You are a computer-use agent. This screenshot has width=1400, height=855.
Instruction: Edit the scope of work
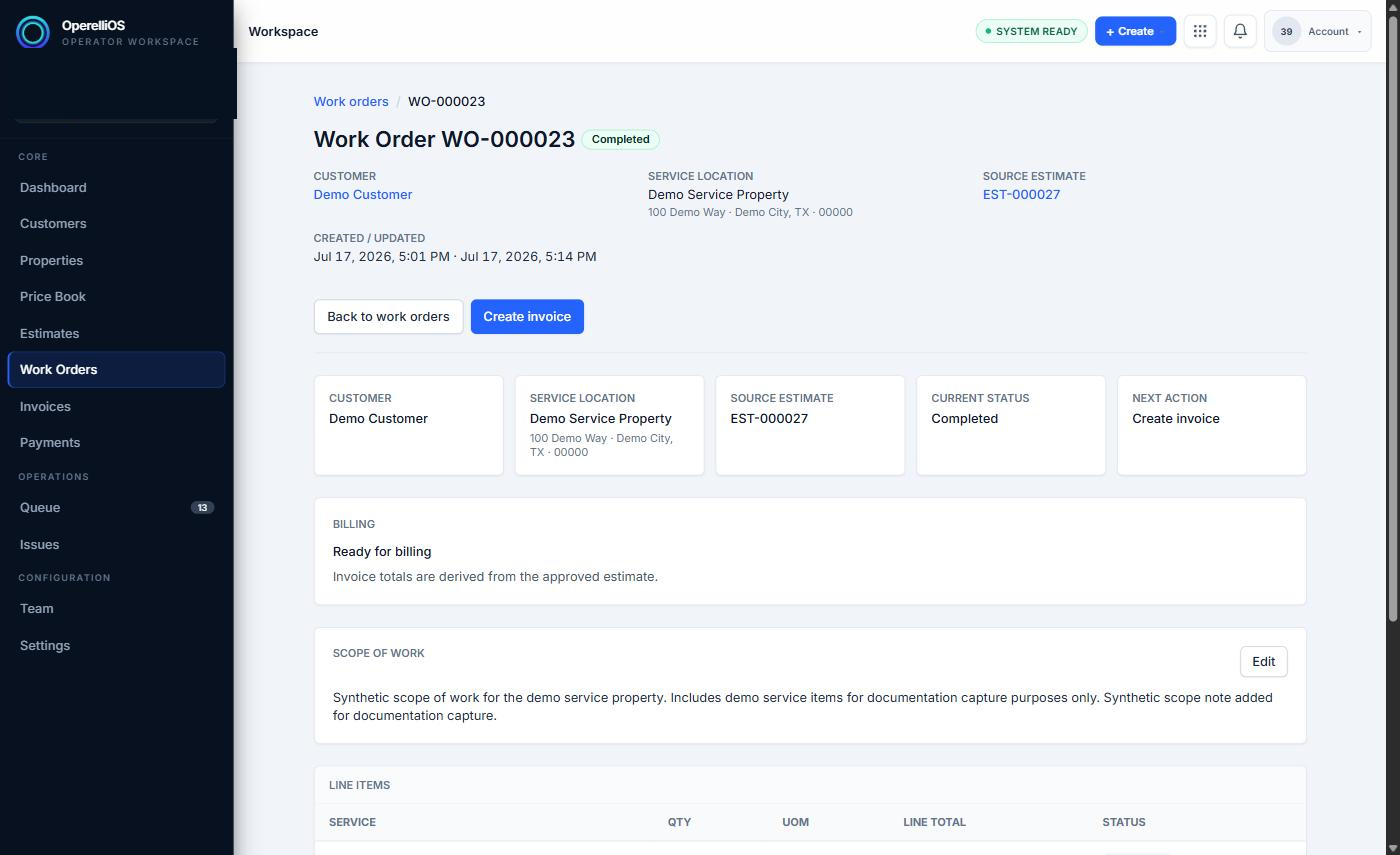point(1263,661)
